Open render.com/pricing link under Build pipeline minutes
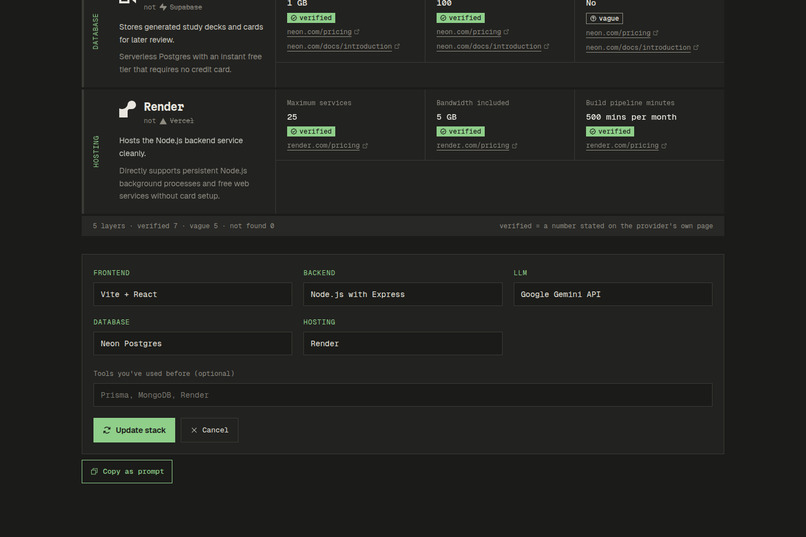 point(622,145)
